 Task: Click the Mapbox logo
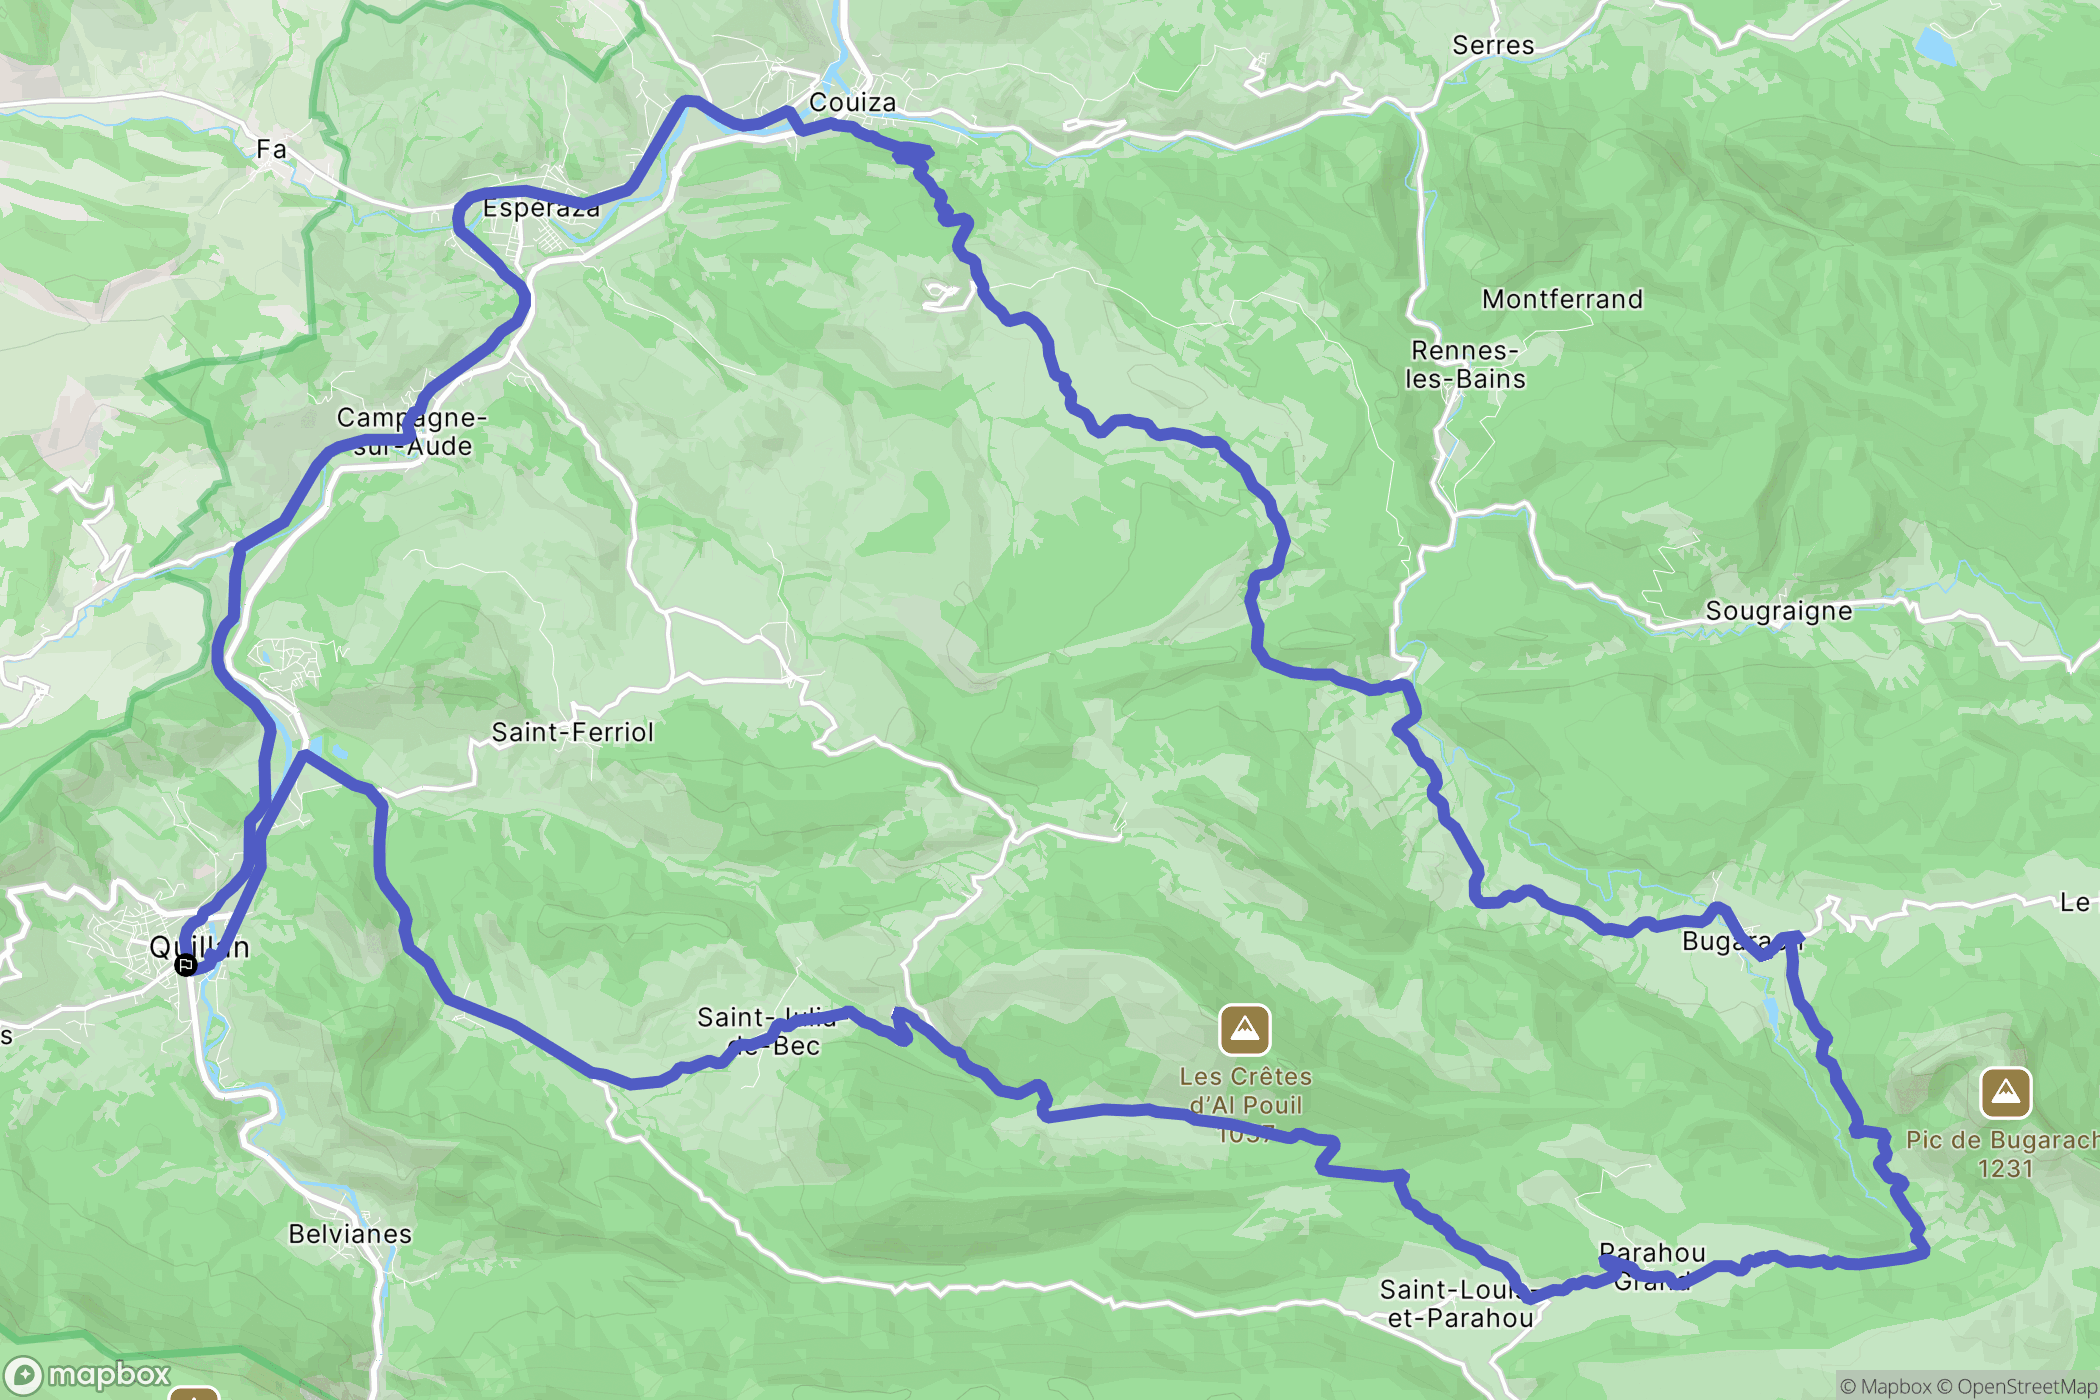coord(87,1375)
